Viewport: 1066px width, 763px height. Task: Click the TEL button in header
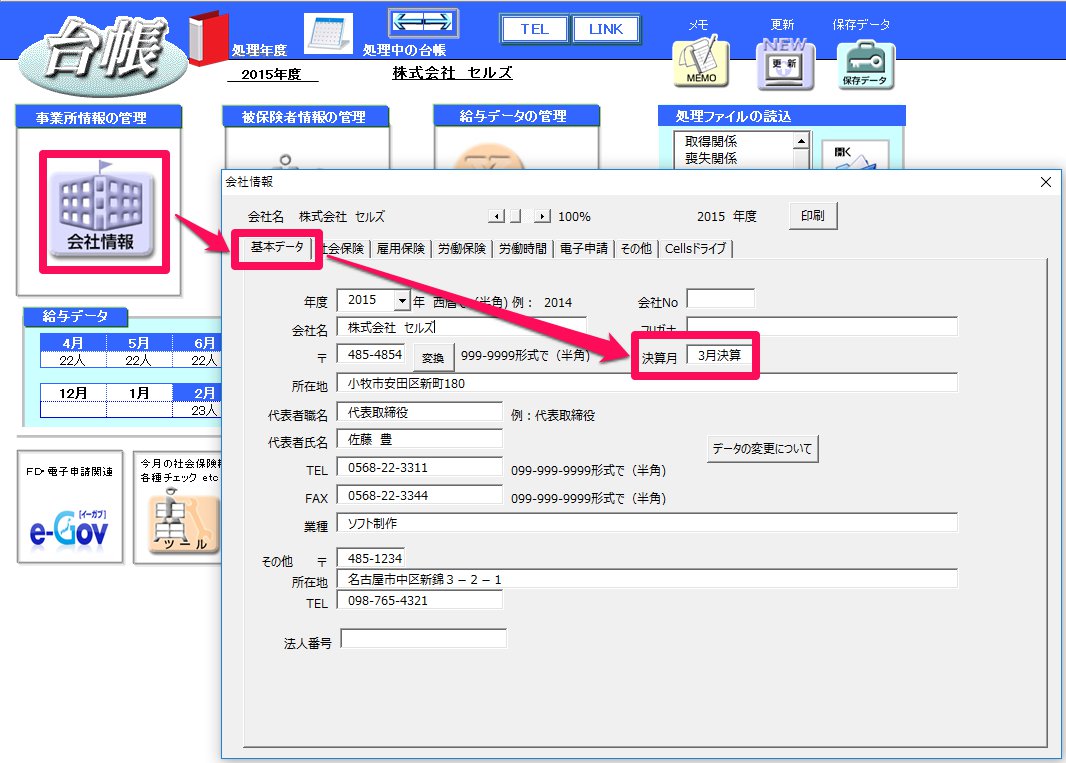[534, 29]
